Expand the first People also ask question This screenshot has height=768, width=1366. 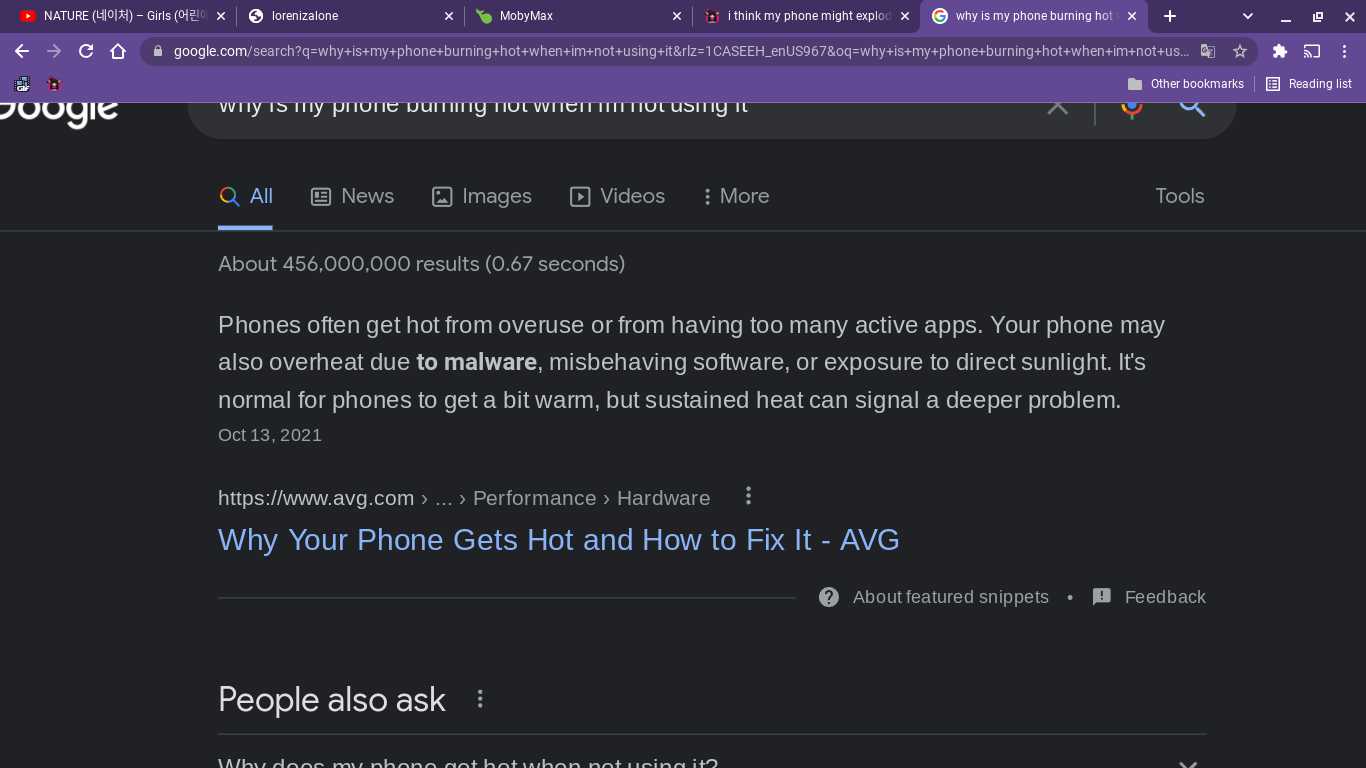click(x=712, y=762)
